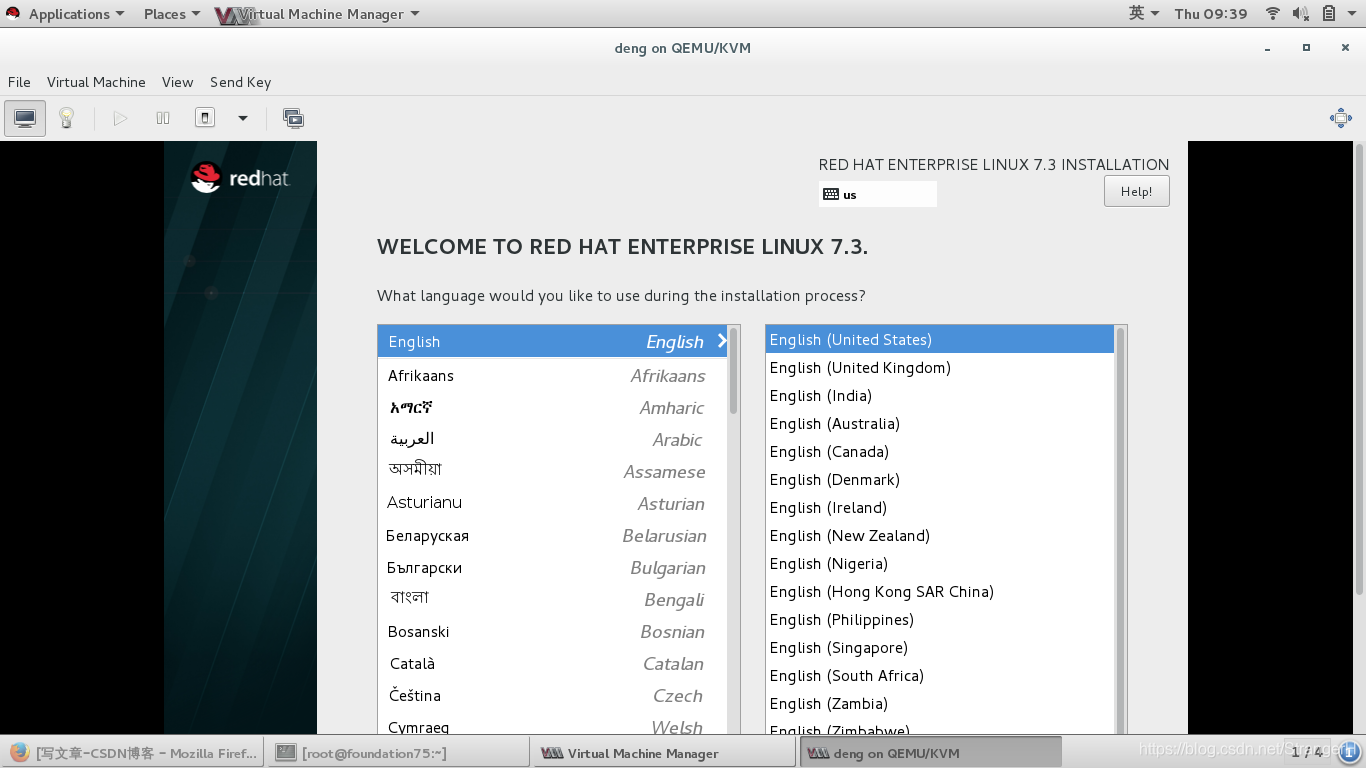Screen dimensions: 1366x768
Task: Select Belarusian language row
Action: pos(552,536)
